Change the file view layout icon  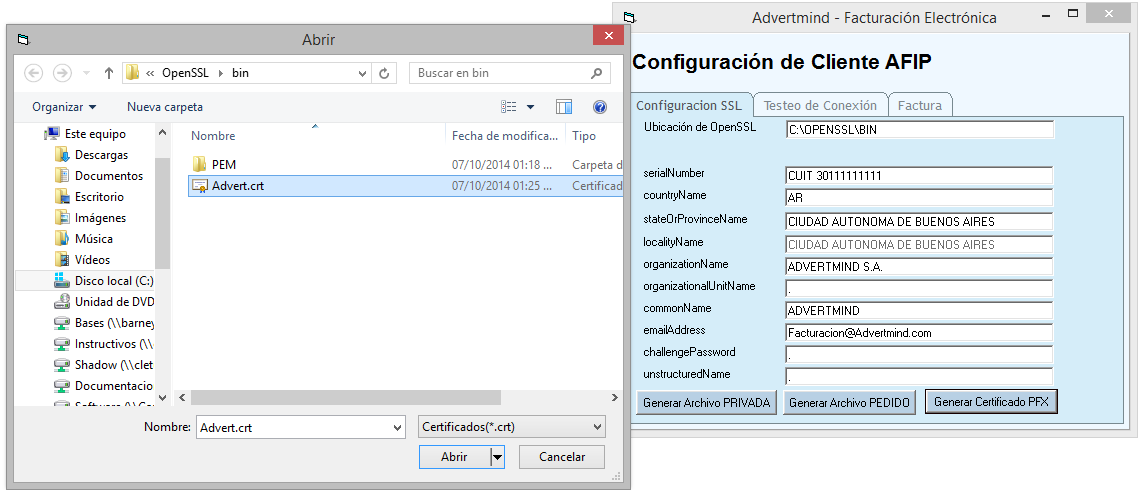click(x=509, y=107)
